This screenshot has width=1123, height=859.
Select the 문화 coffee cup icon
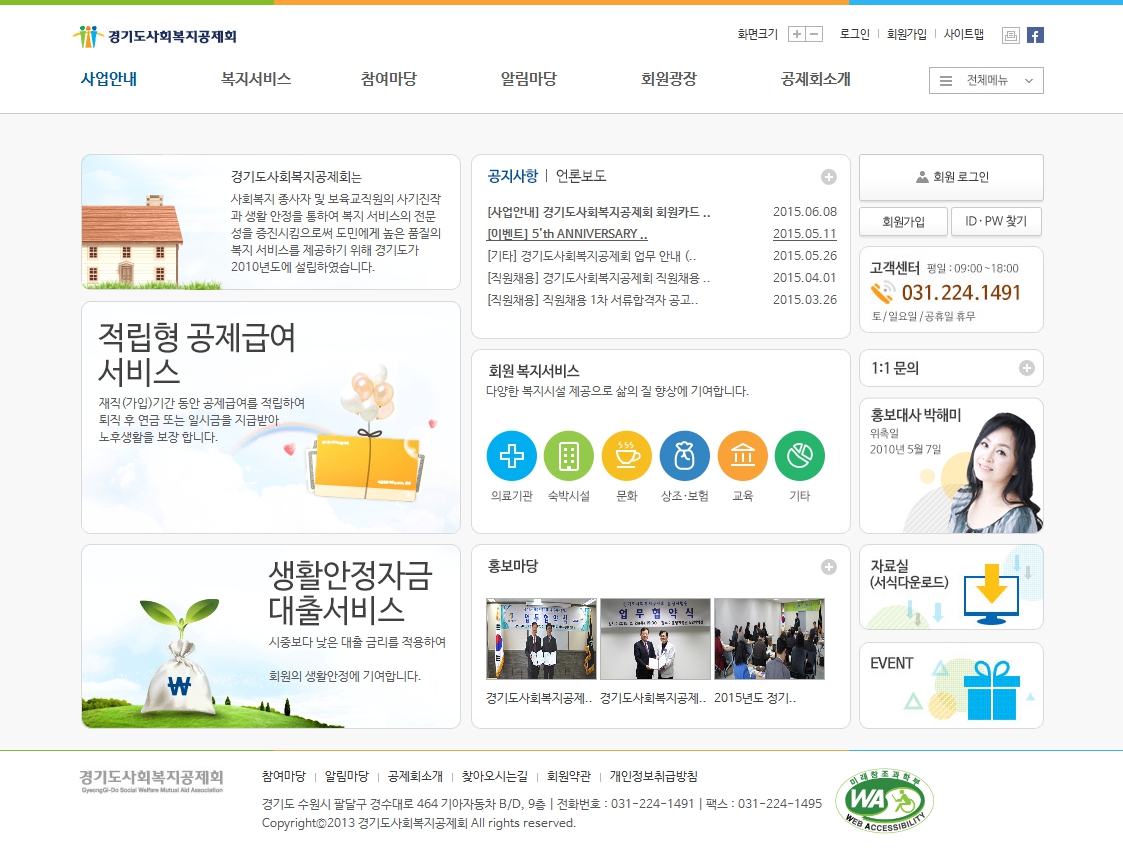pyautogui.click(x=626, y=456)
